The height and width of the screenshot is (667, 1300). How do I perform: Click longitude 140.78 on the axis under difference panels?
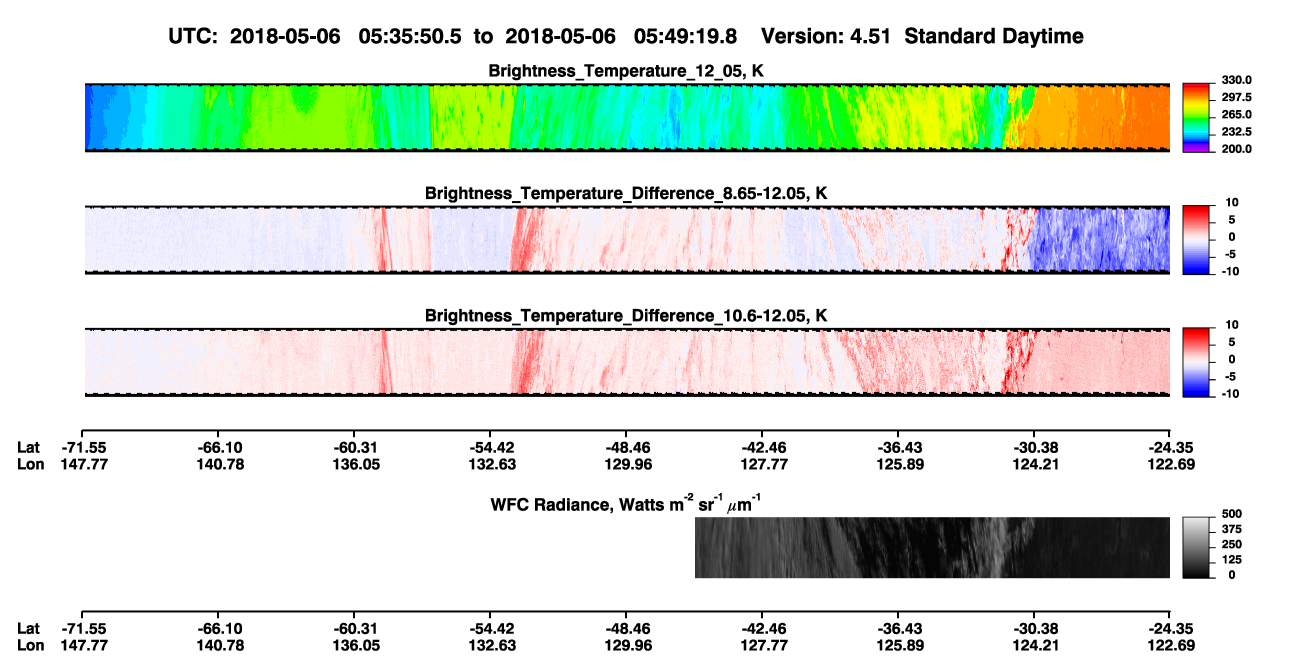pyautogui.click(x=218, y=464)
